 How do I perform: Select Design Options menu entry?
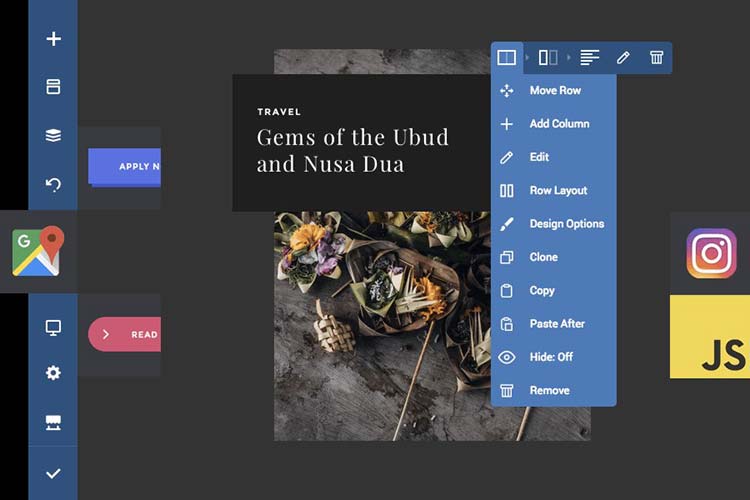pos(566,224)
